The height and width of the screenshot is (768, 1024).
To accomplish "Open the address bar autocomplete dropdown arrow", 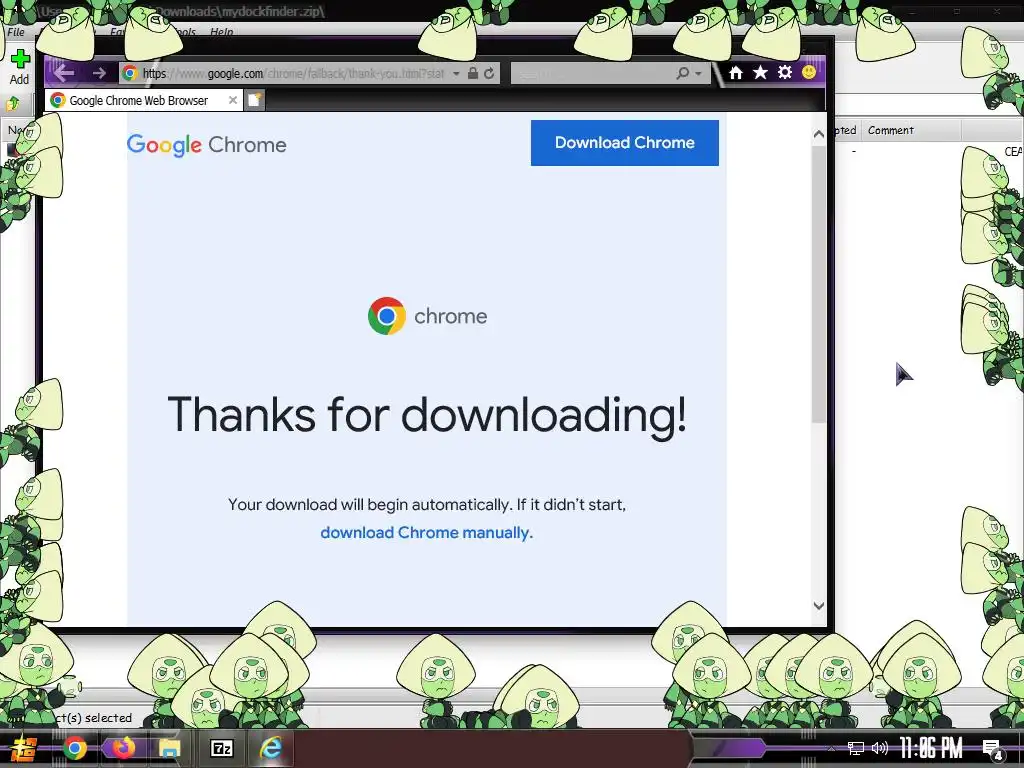I will click(x=456, y=73).
